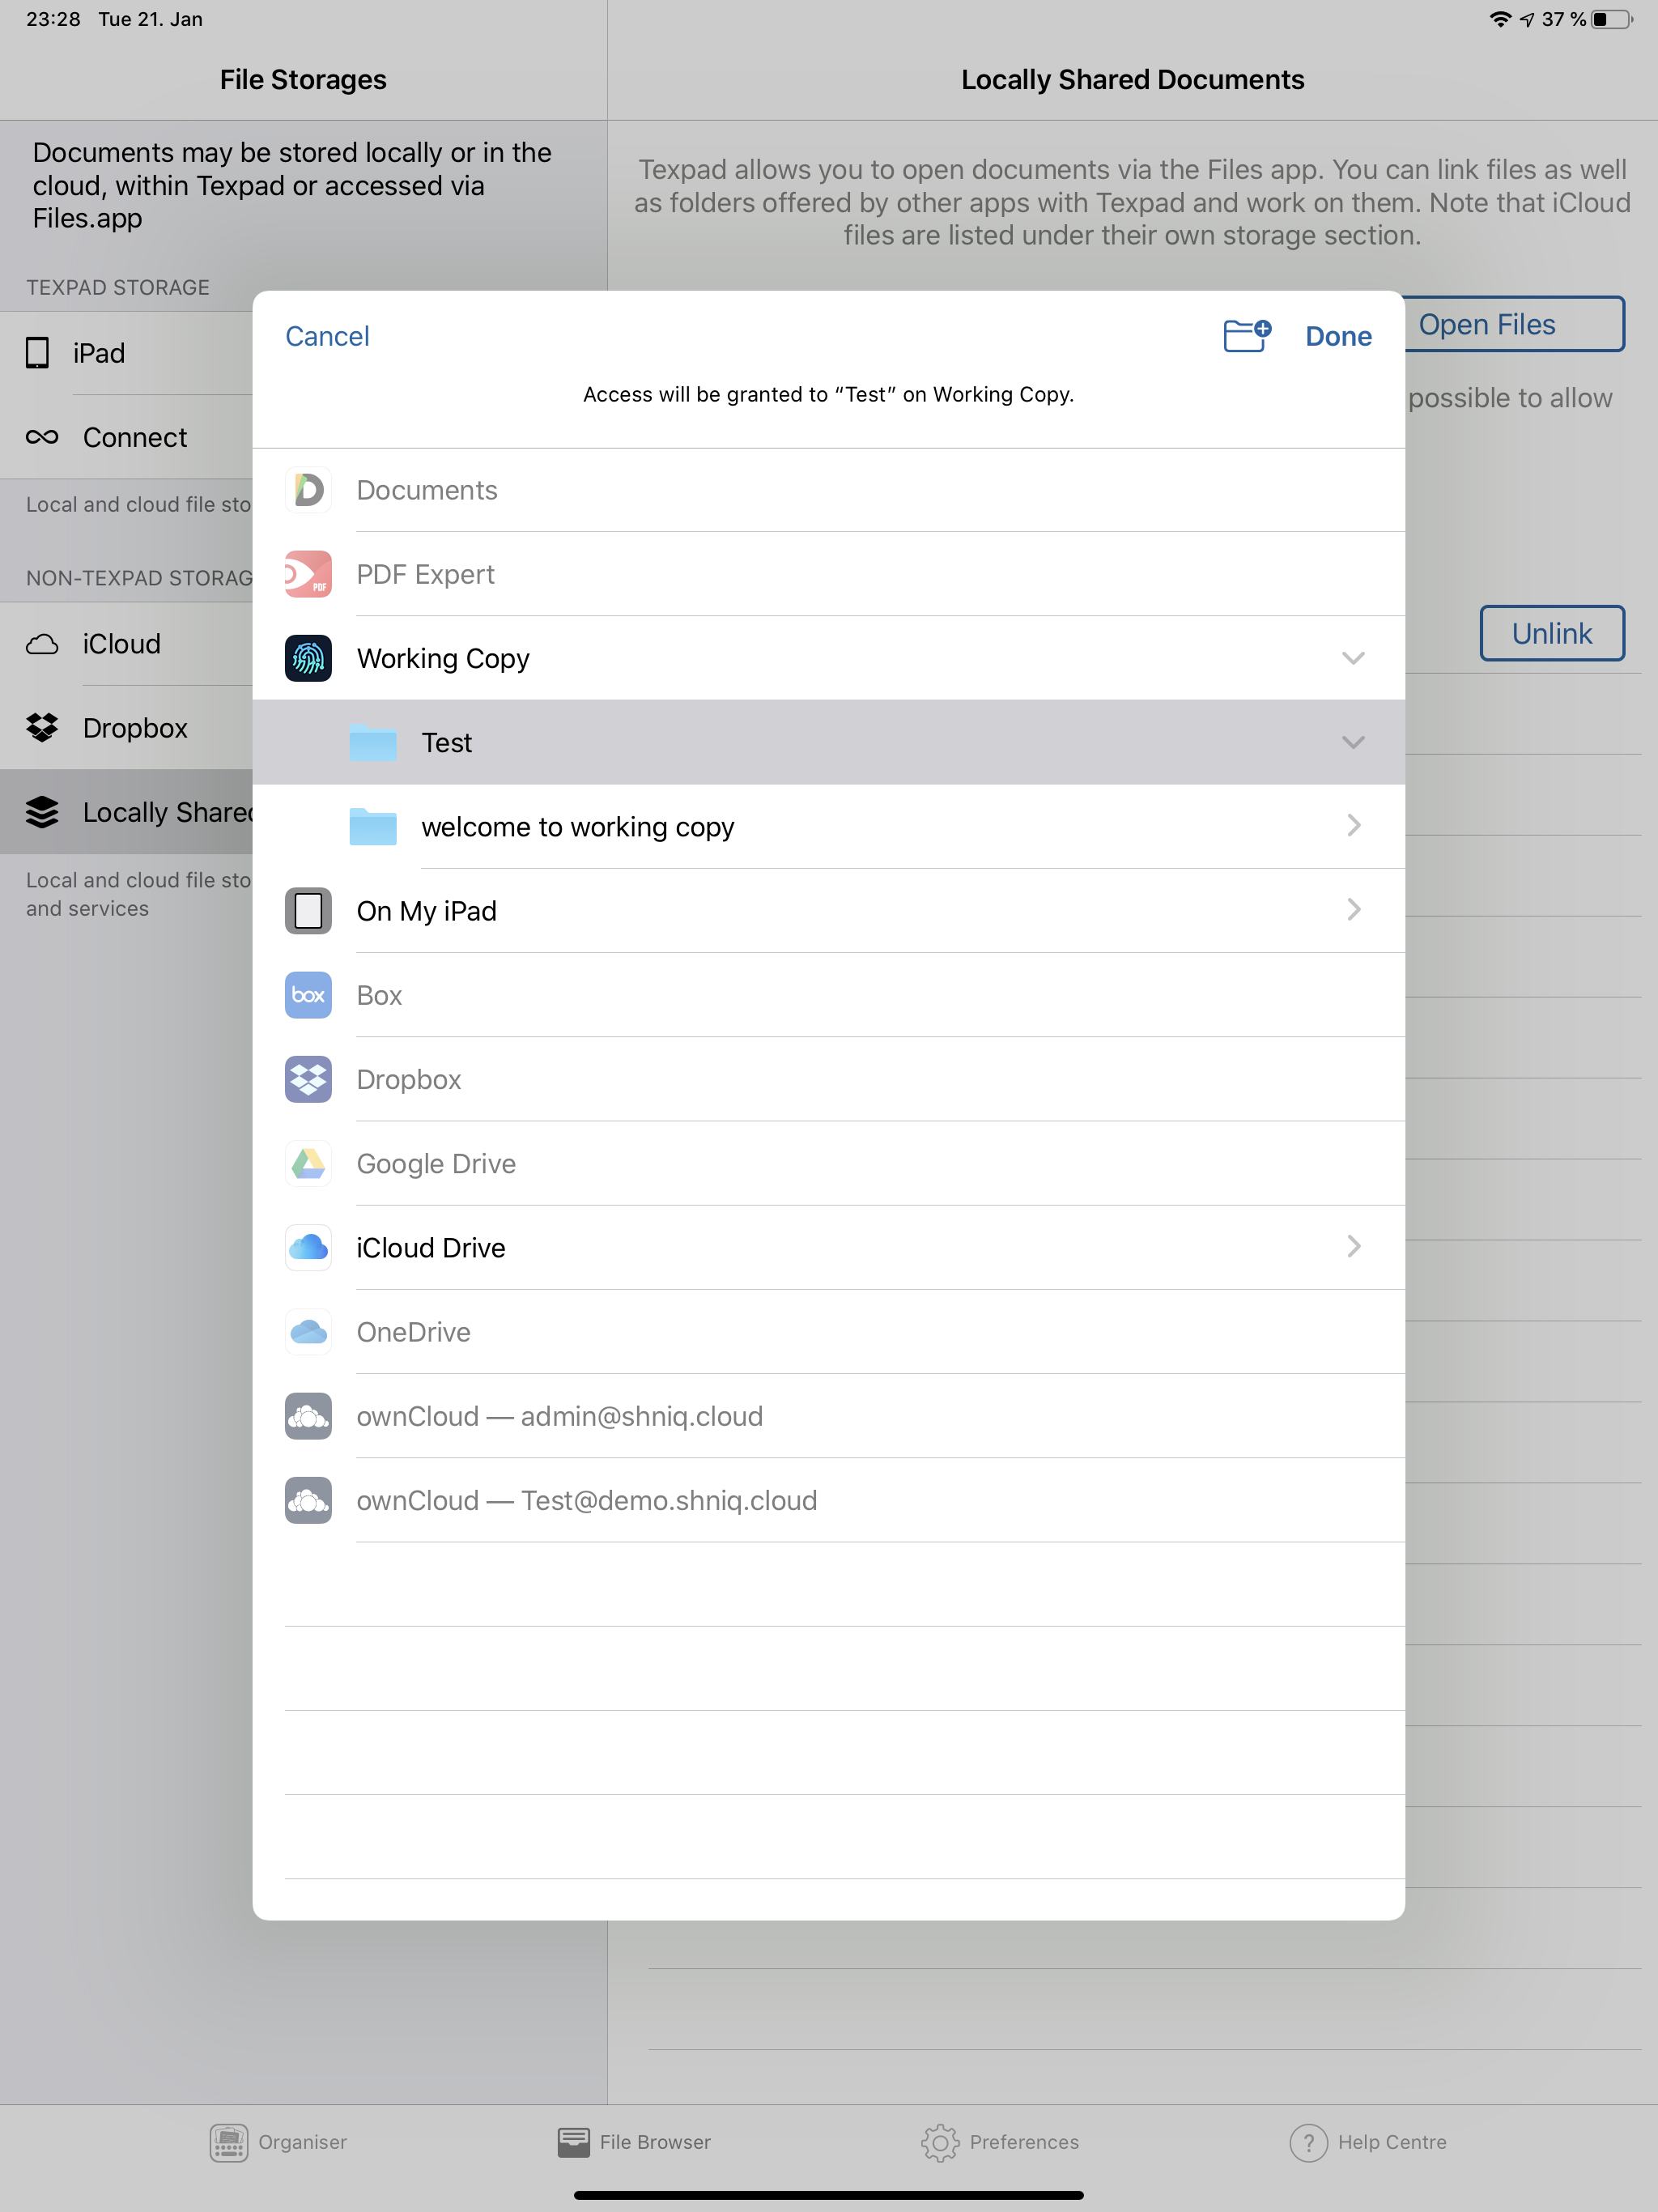Tap the Google Drive icon
Image resolution: width=1658 pixels, height=2212 pixels.
tap(308, 1163)
